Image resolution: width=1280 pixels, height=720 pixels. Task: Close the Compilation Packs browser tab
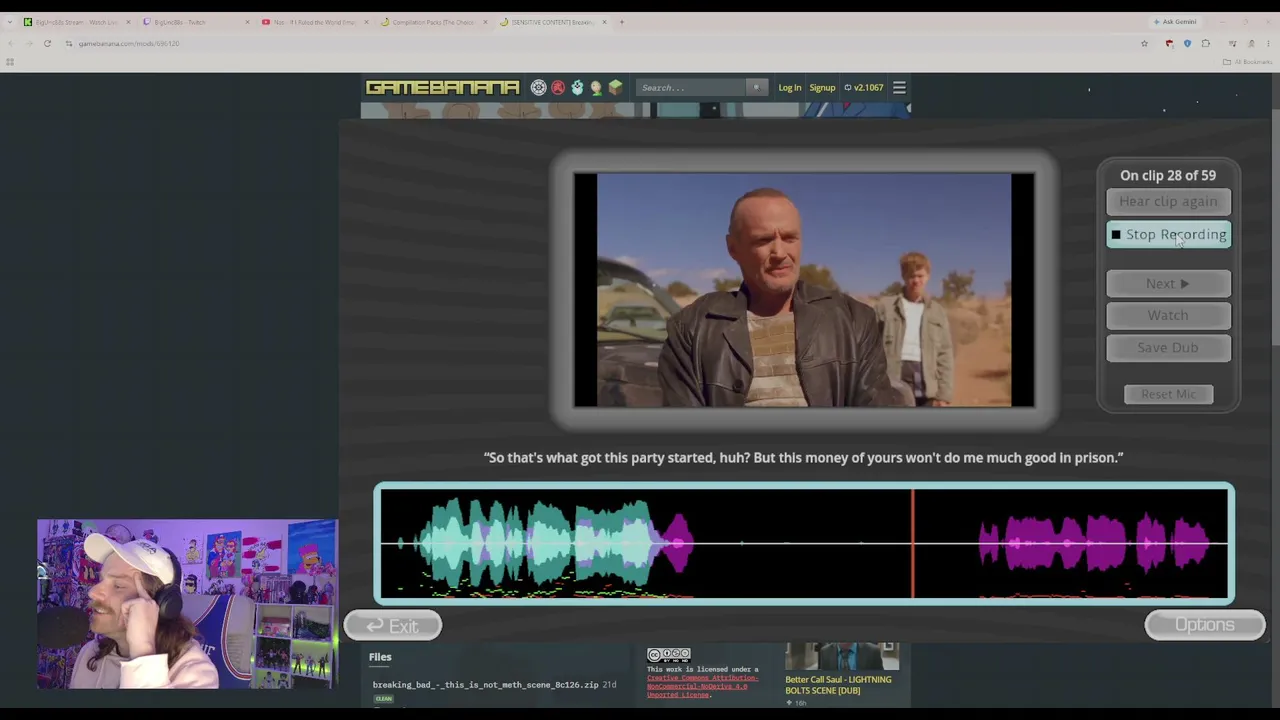485,22
